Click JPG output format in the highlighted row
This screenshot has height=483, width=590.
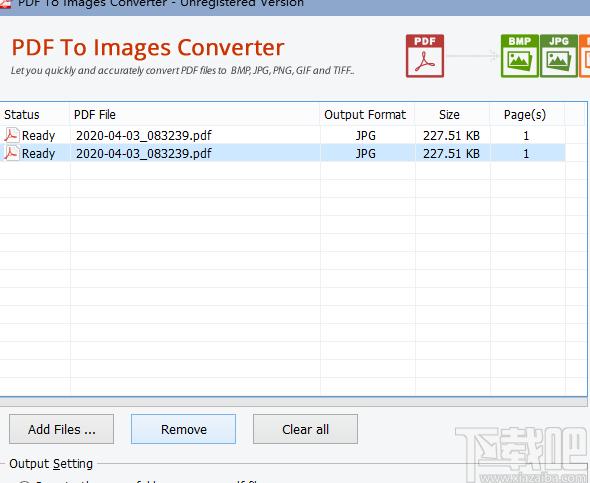click(x=366, y=153)
